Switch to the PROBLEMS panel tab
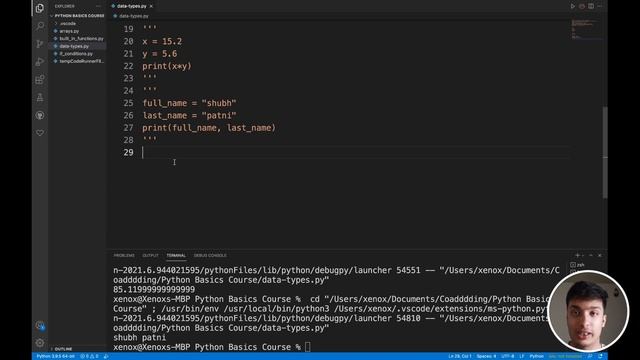The height and width of the screenshot is (360, 640). pos(124,256)
